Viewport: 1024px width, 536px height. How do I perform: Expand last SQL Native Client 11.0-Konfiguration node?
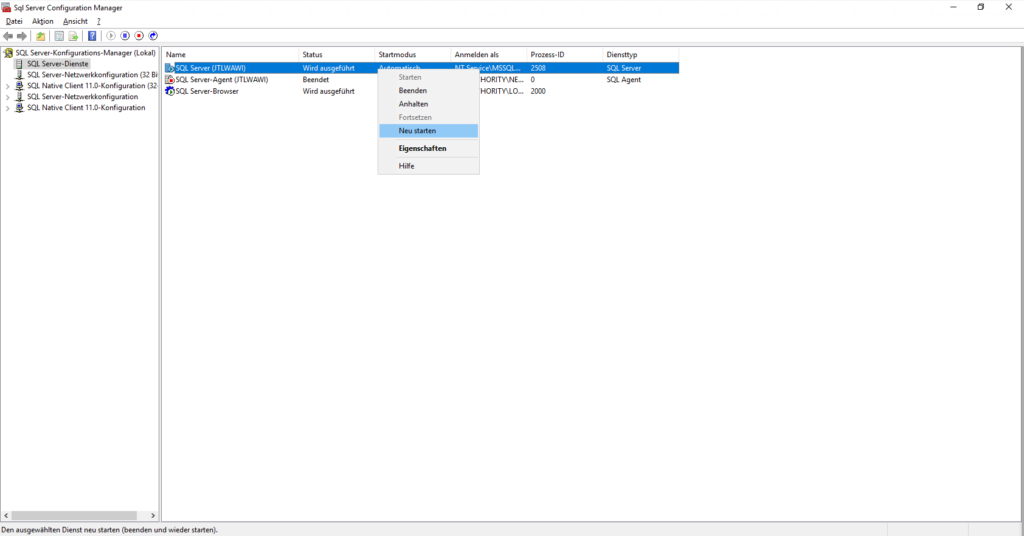(8, 108)
